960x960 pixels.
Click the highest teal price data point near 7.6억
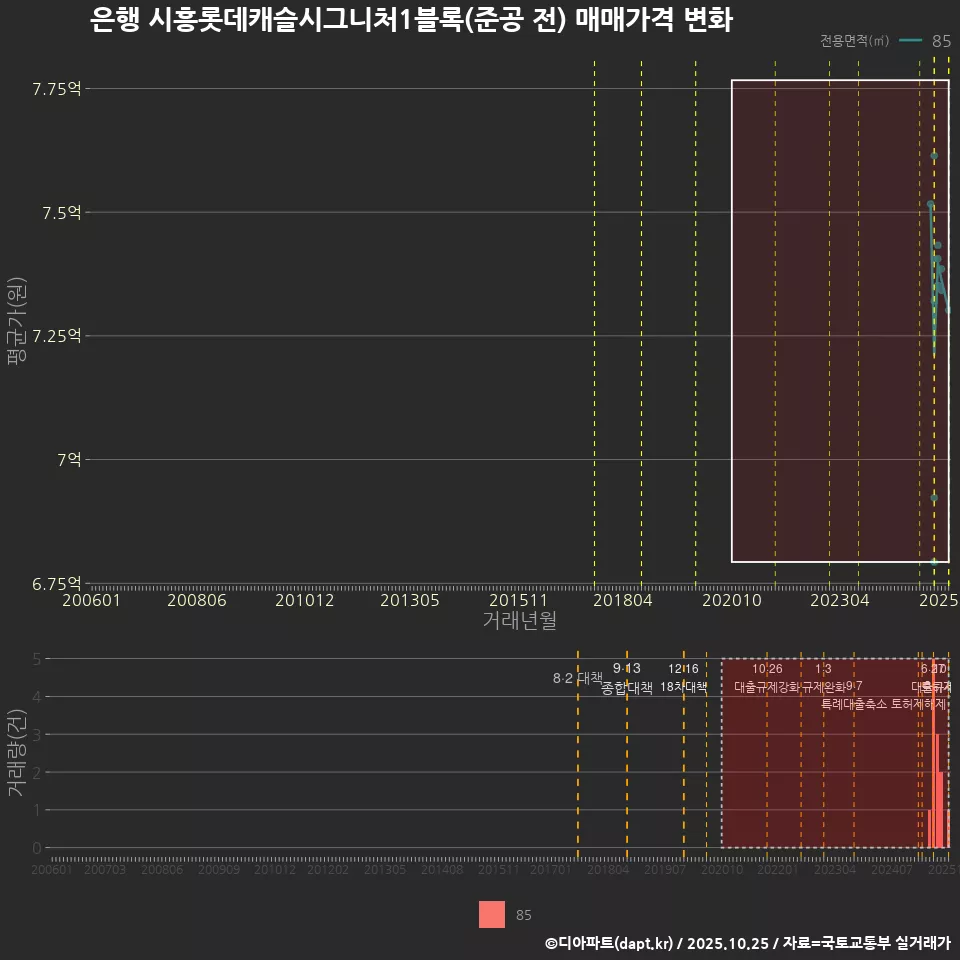click(934, 156)
